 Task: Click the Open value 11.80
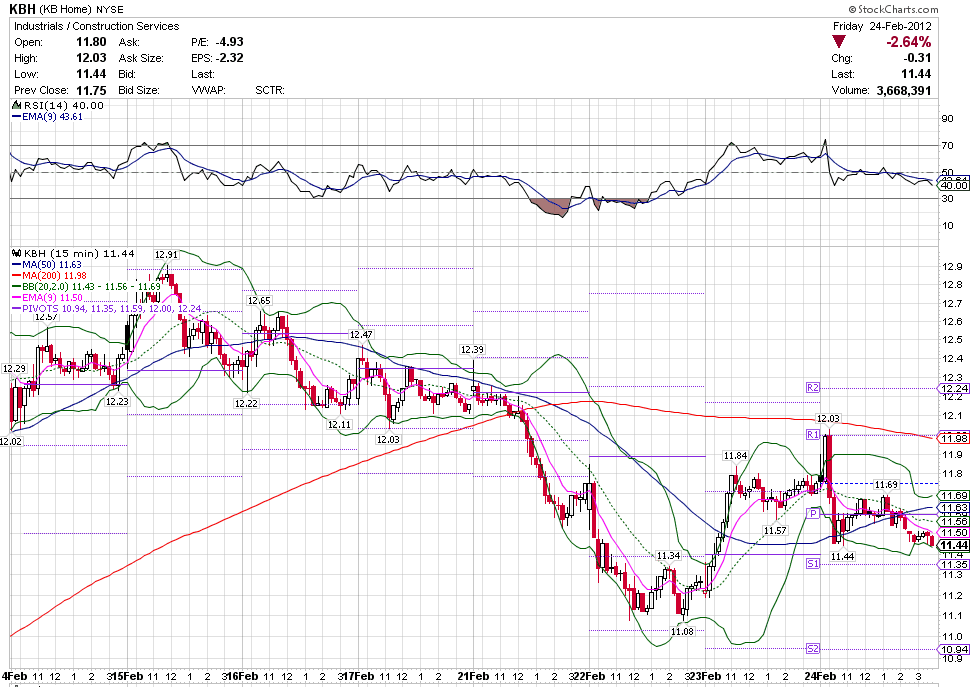pyautogui.click(x=91, y=42)
